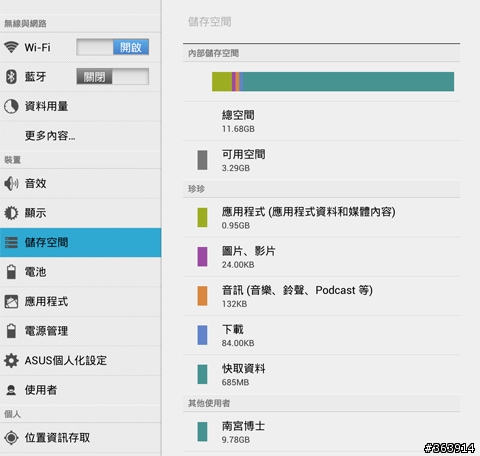Turn on the Bluetooth switch
The height and width of the screenshot is (456, 480).
click(x=113, y=76)
